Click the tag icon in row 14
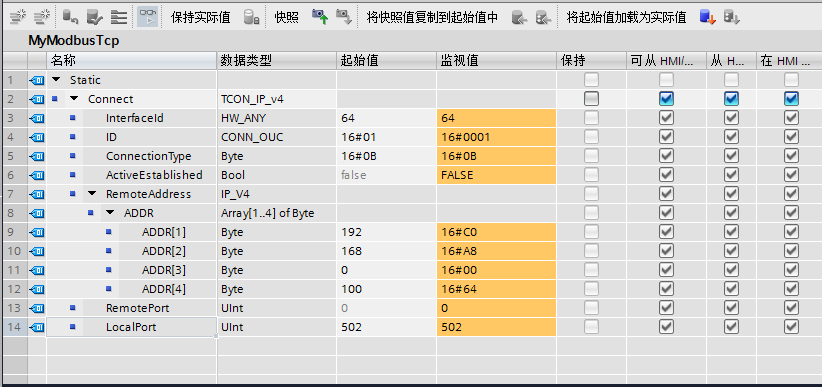The image size is (822, 387). tap(37, 327)
